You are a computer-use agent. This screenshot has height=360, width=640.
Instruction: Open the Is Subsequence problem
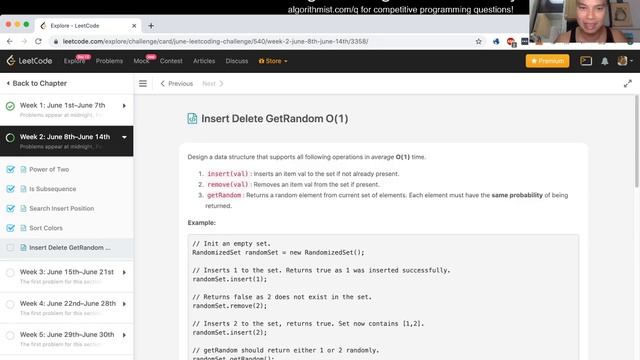pyautogui.click(x=53, y=189)
